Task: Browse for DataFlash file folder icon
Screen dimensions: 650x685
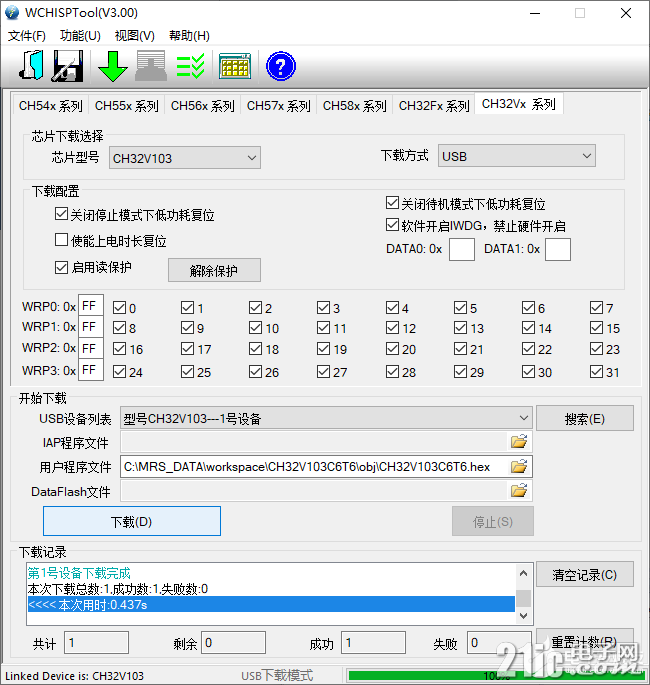Action: click(x=519, y=491)
